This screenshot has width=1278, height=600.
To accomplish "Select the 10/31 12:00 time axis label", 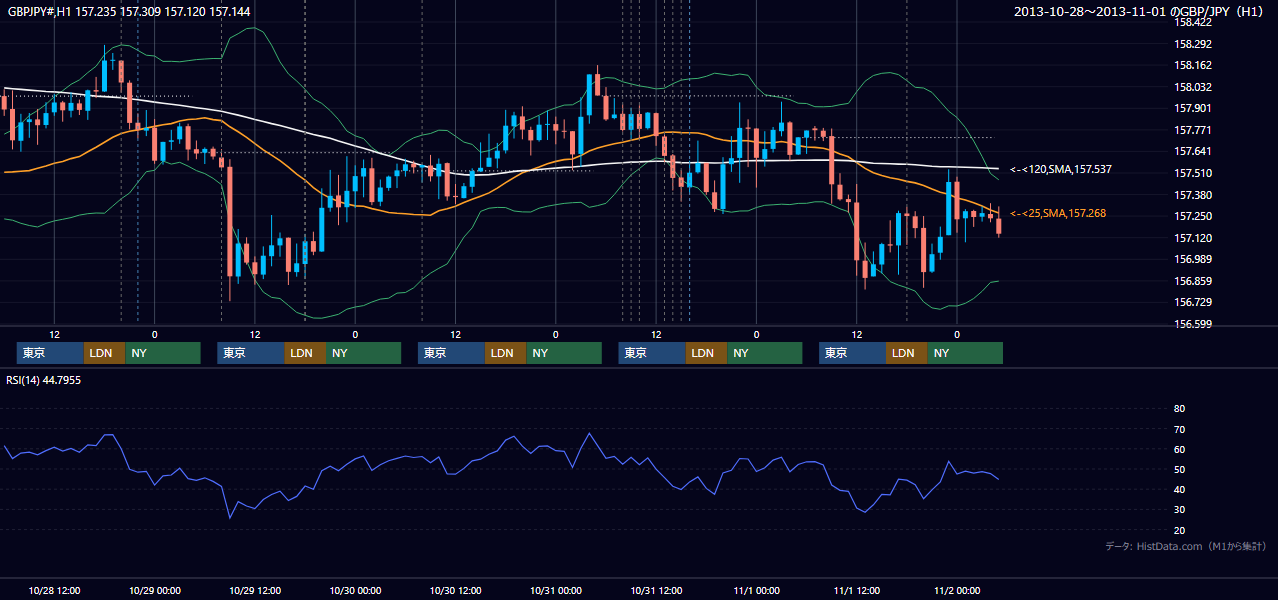I will coord(656,590).
